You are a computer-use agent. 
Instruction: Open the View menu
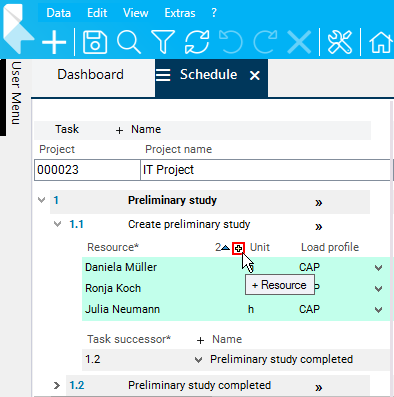coord(136,13)
